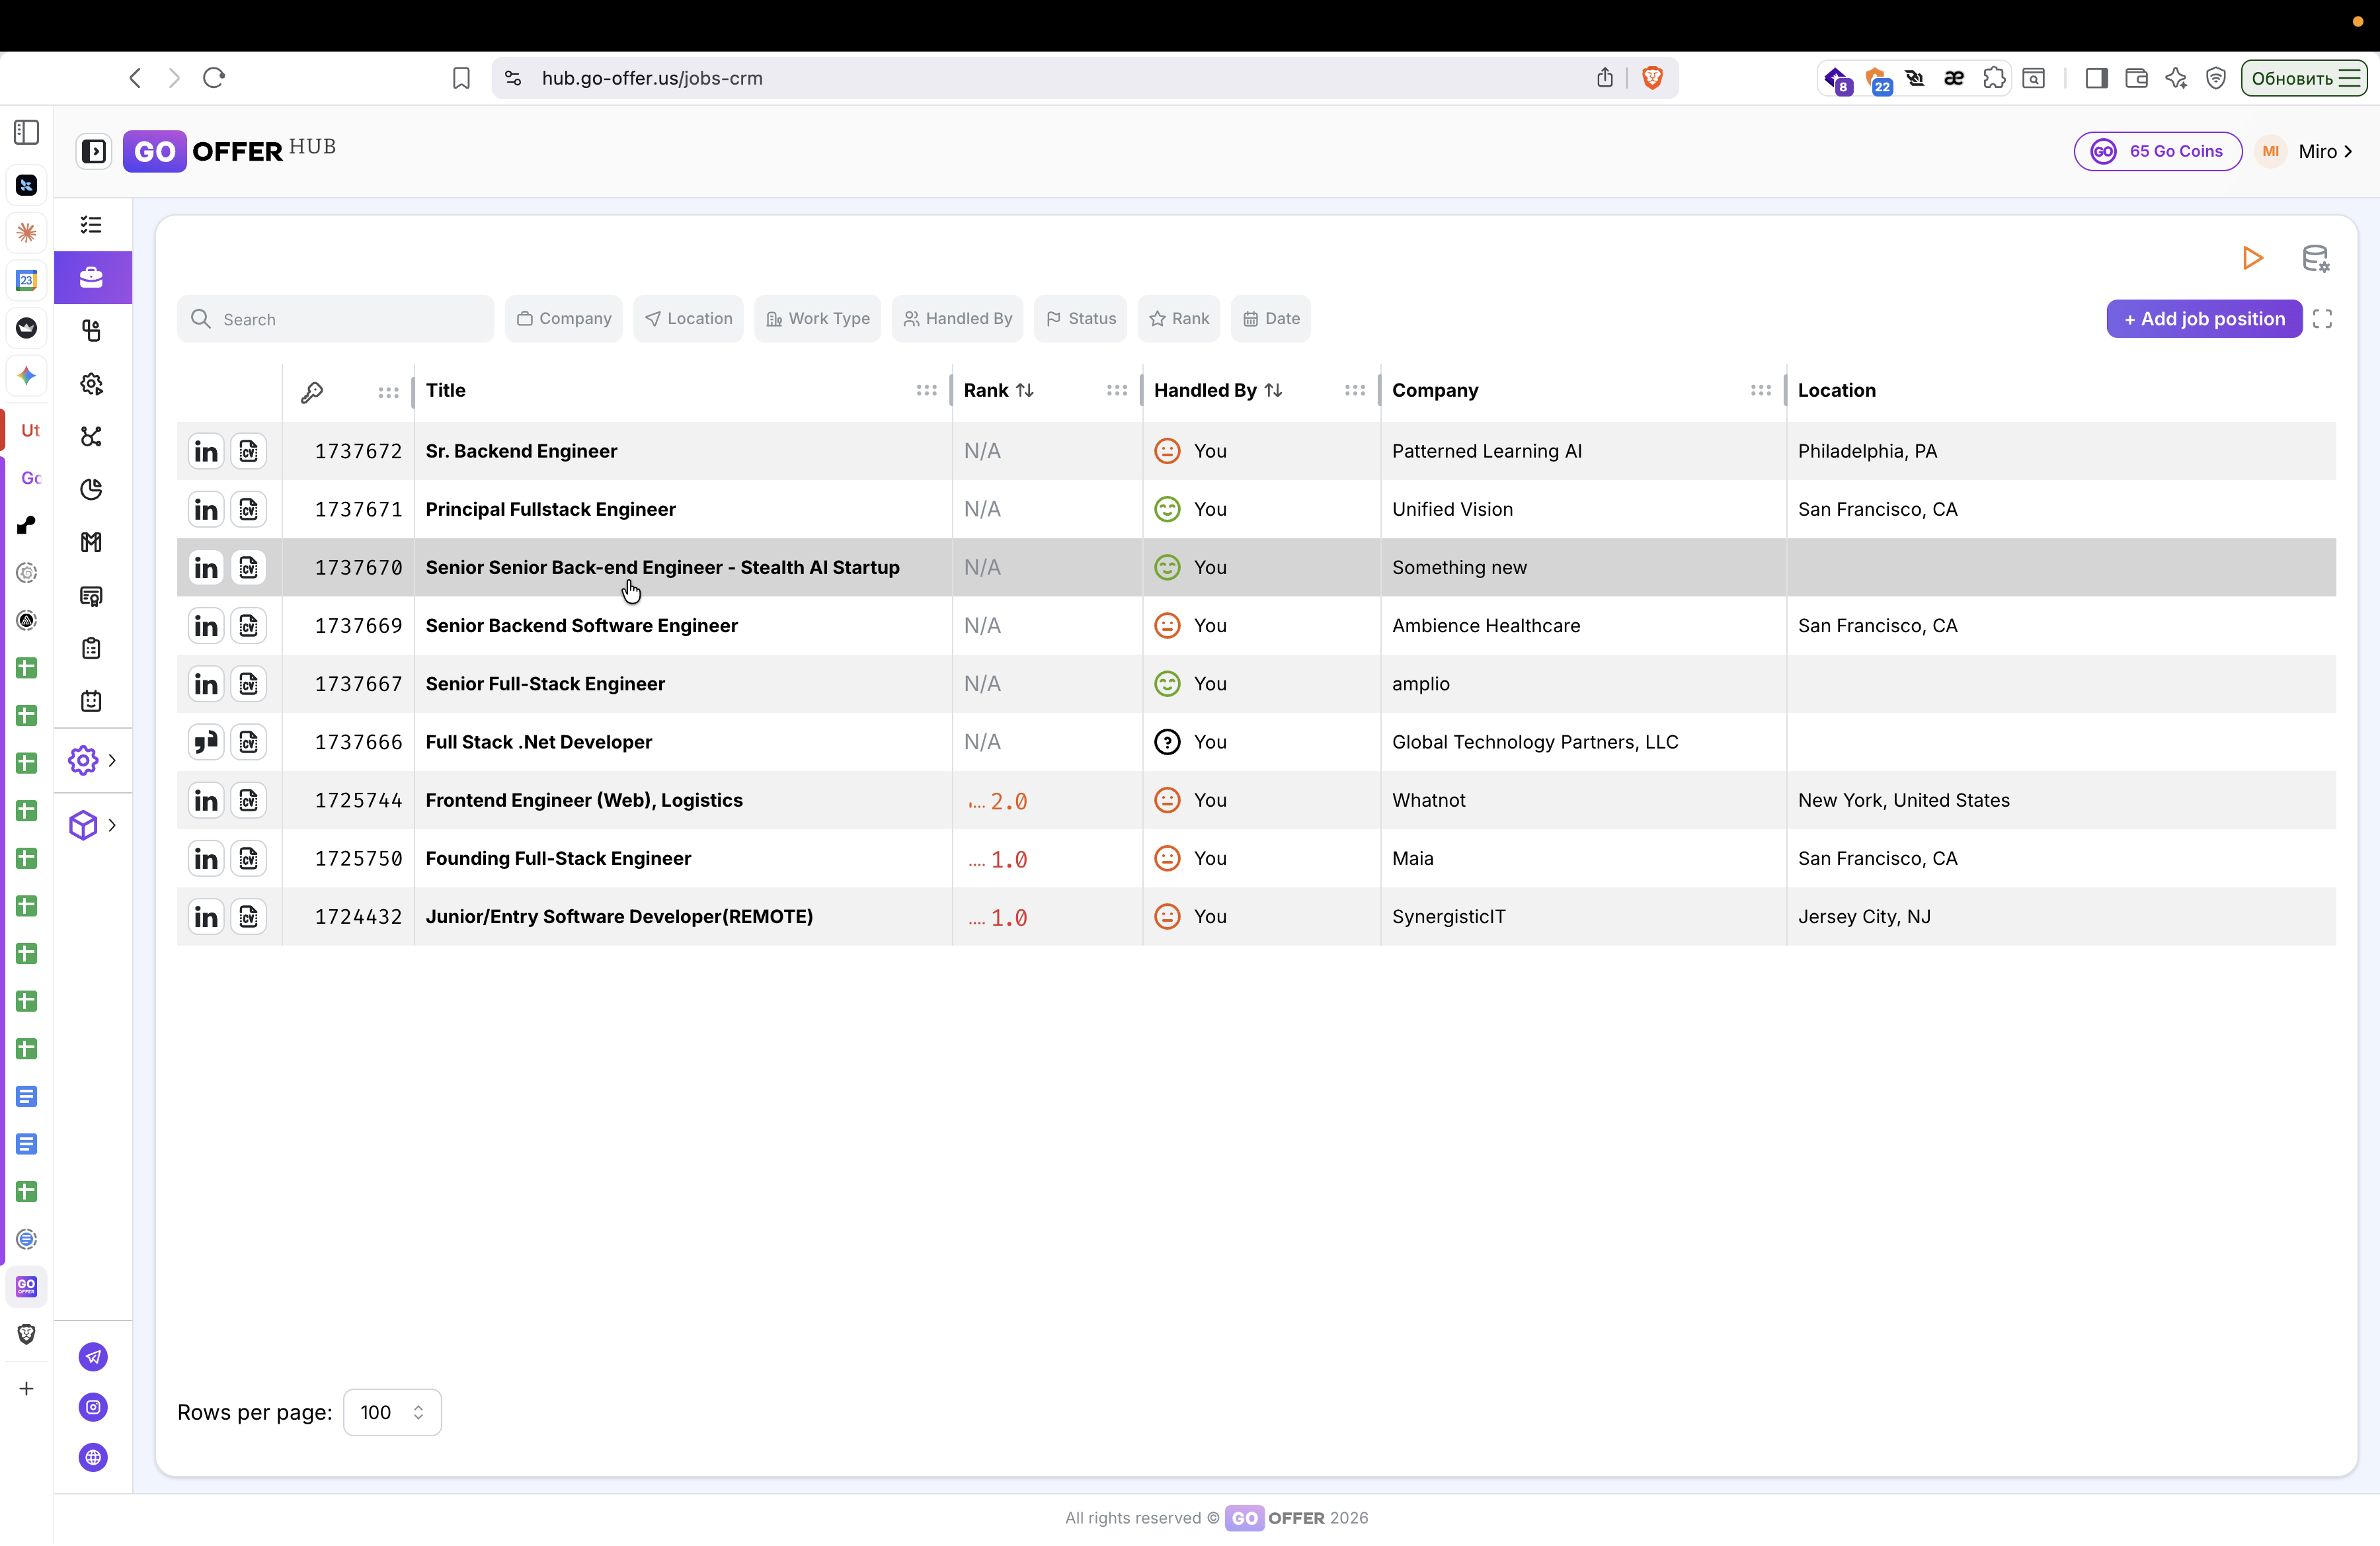
Task: Toggle fullscreen table view
Action: point(2322,319)
